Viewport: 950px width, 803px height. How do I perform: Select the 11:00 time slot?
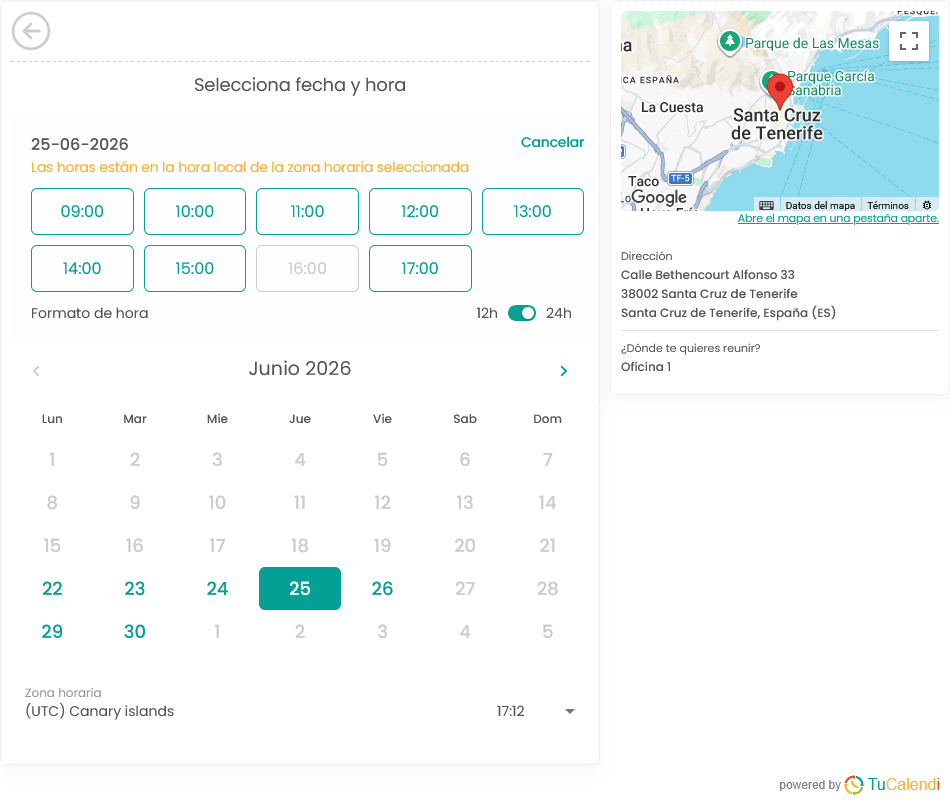[307, 212]
